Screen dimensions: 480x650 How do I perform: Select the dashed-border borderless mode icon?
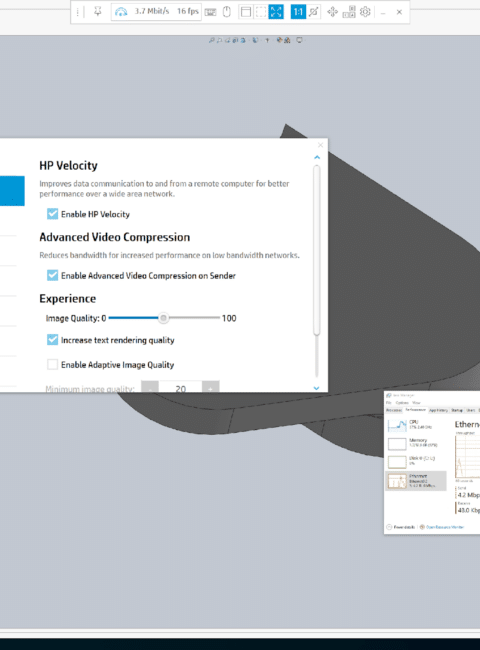261,12
